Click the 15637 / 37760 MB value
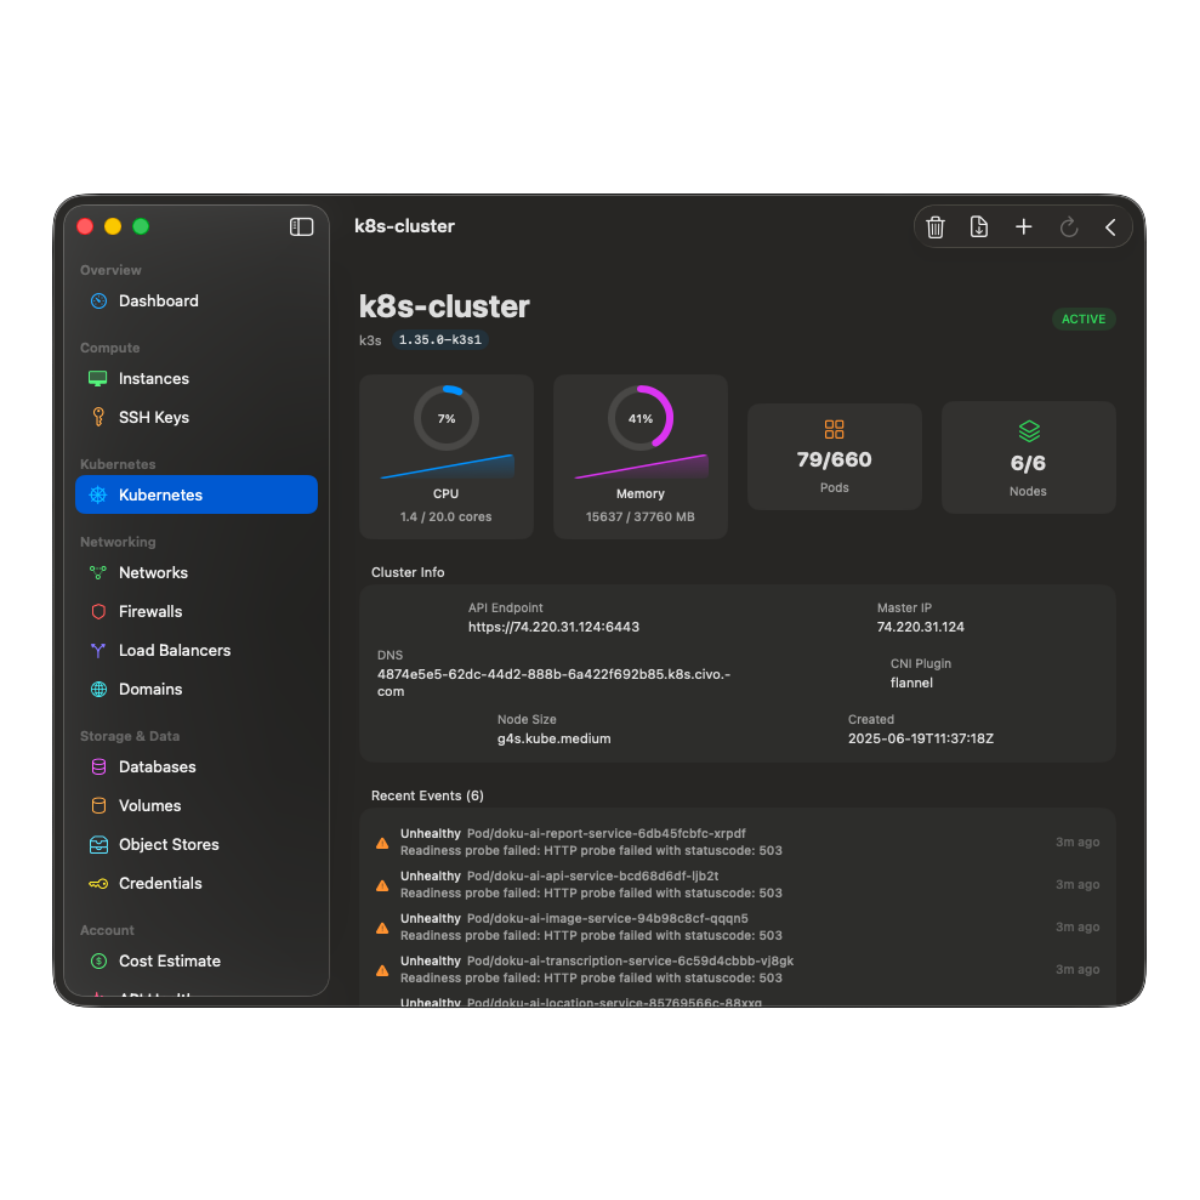The width and height of the screenshot is (1200, 1200). point(640,517)
